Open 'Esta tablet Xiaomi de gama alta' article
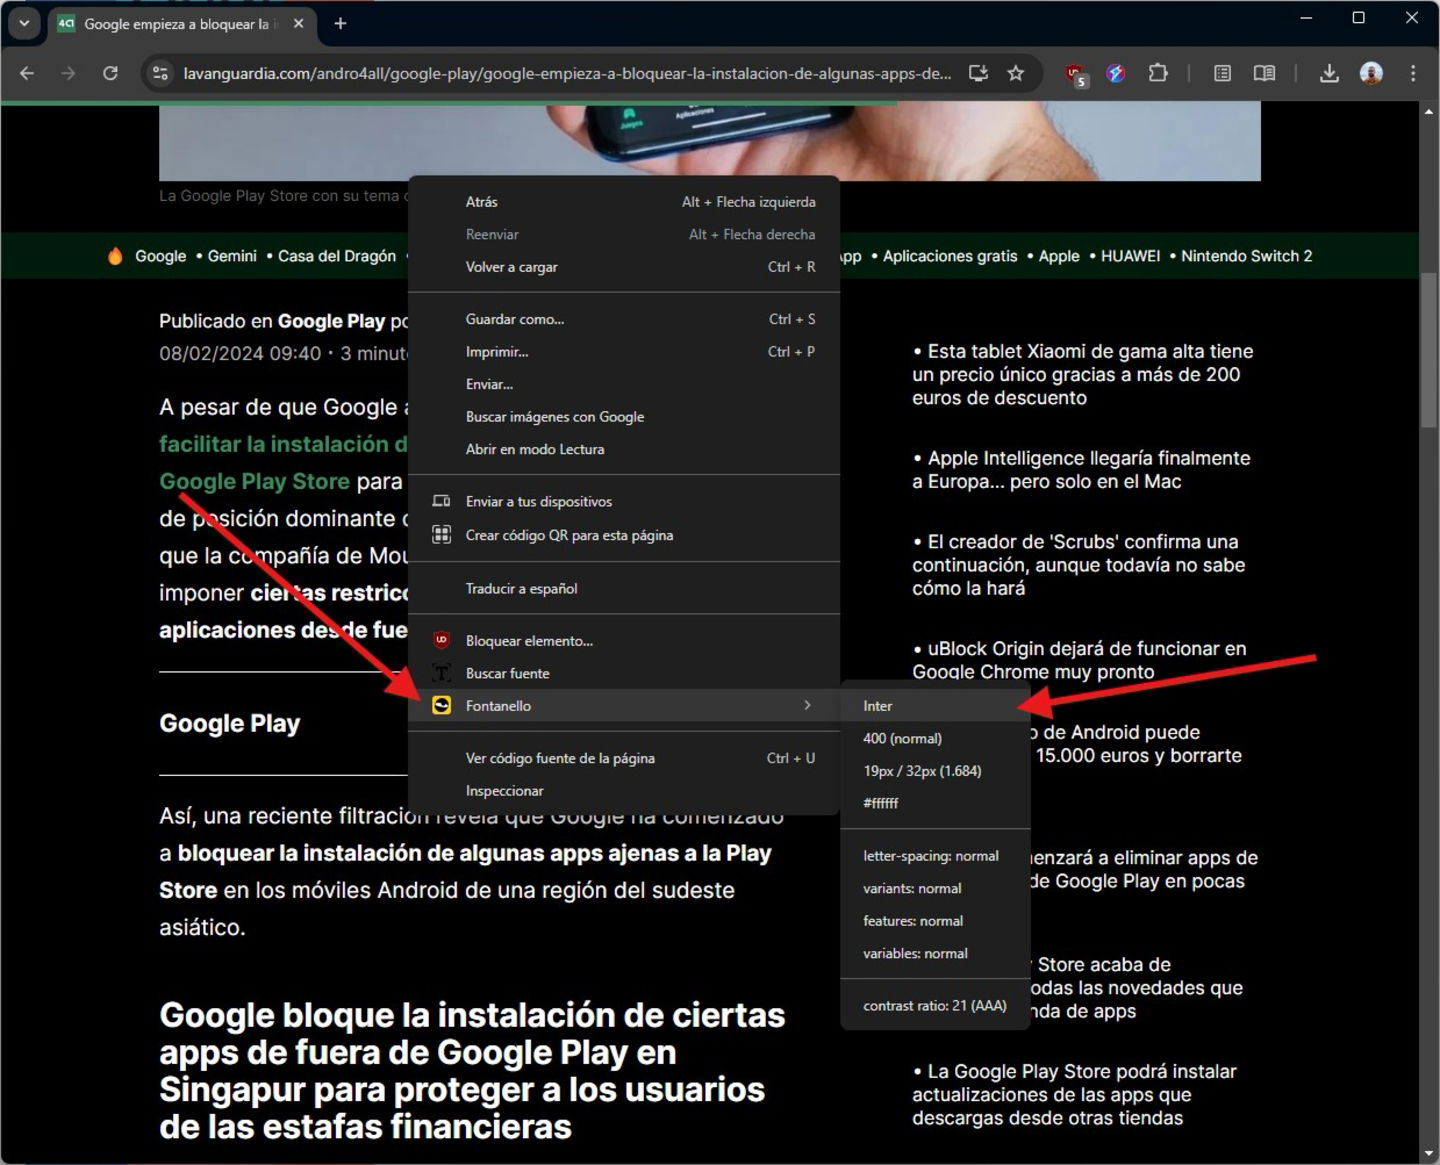Screen dimensions: 1440x1165 coord(1082,374)
